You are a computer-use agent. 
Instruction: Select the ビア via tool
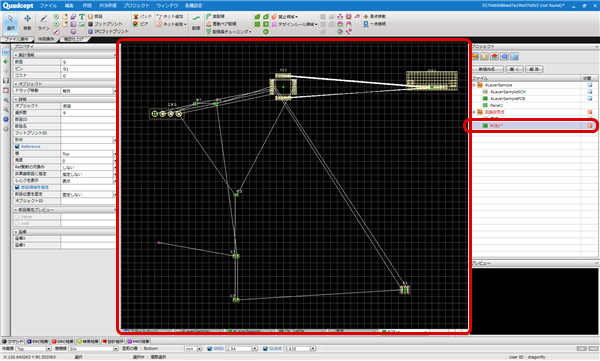(140, 24)
